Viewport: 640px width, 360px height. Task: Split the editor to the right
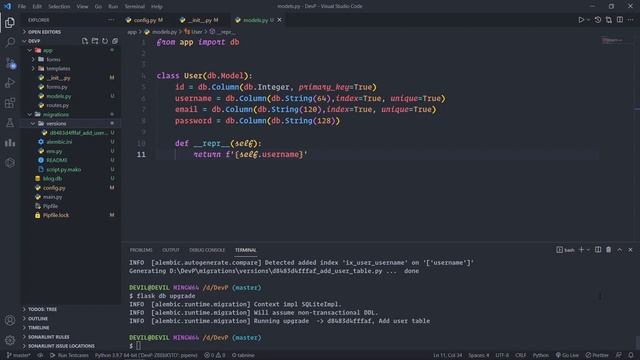[620, 20]
